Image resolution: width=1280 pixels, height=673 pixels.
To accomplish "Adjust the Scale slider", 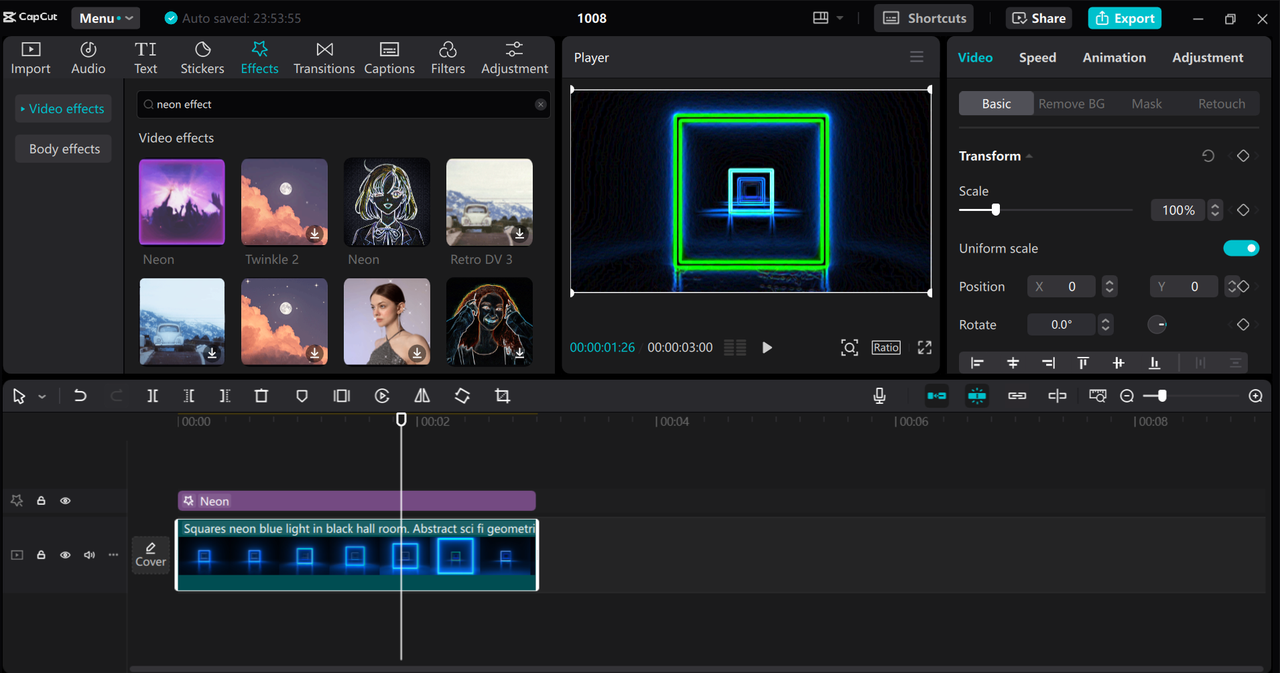I will (995, 210).
